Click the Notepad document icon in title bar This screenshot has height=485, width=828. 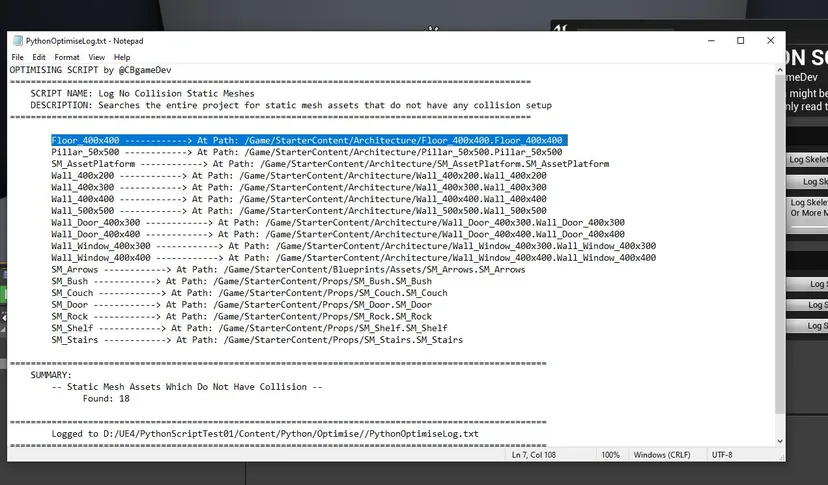point(18,41)
